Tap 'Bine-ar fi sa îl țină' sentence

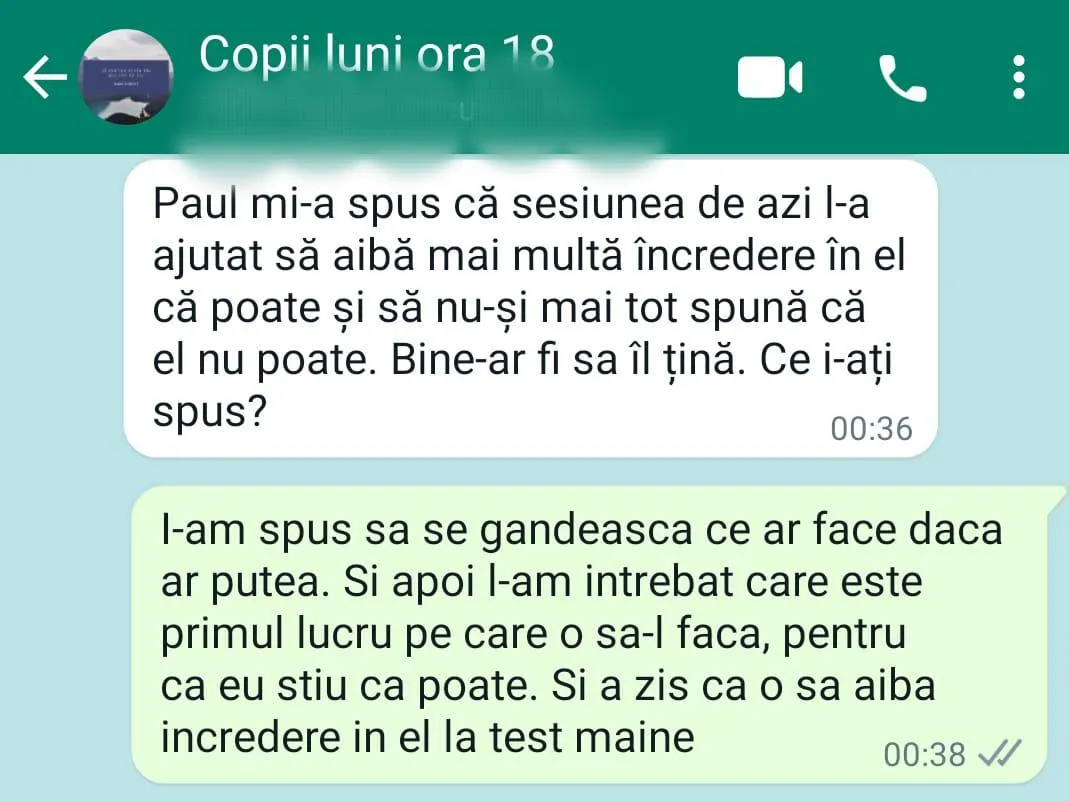563,360
